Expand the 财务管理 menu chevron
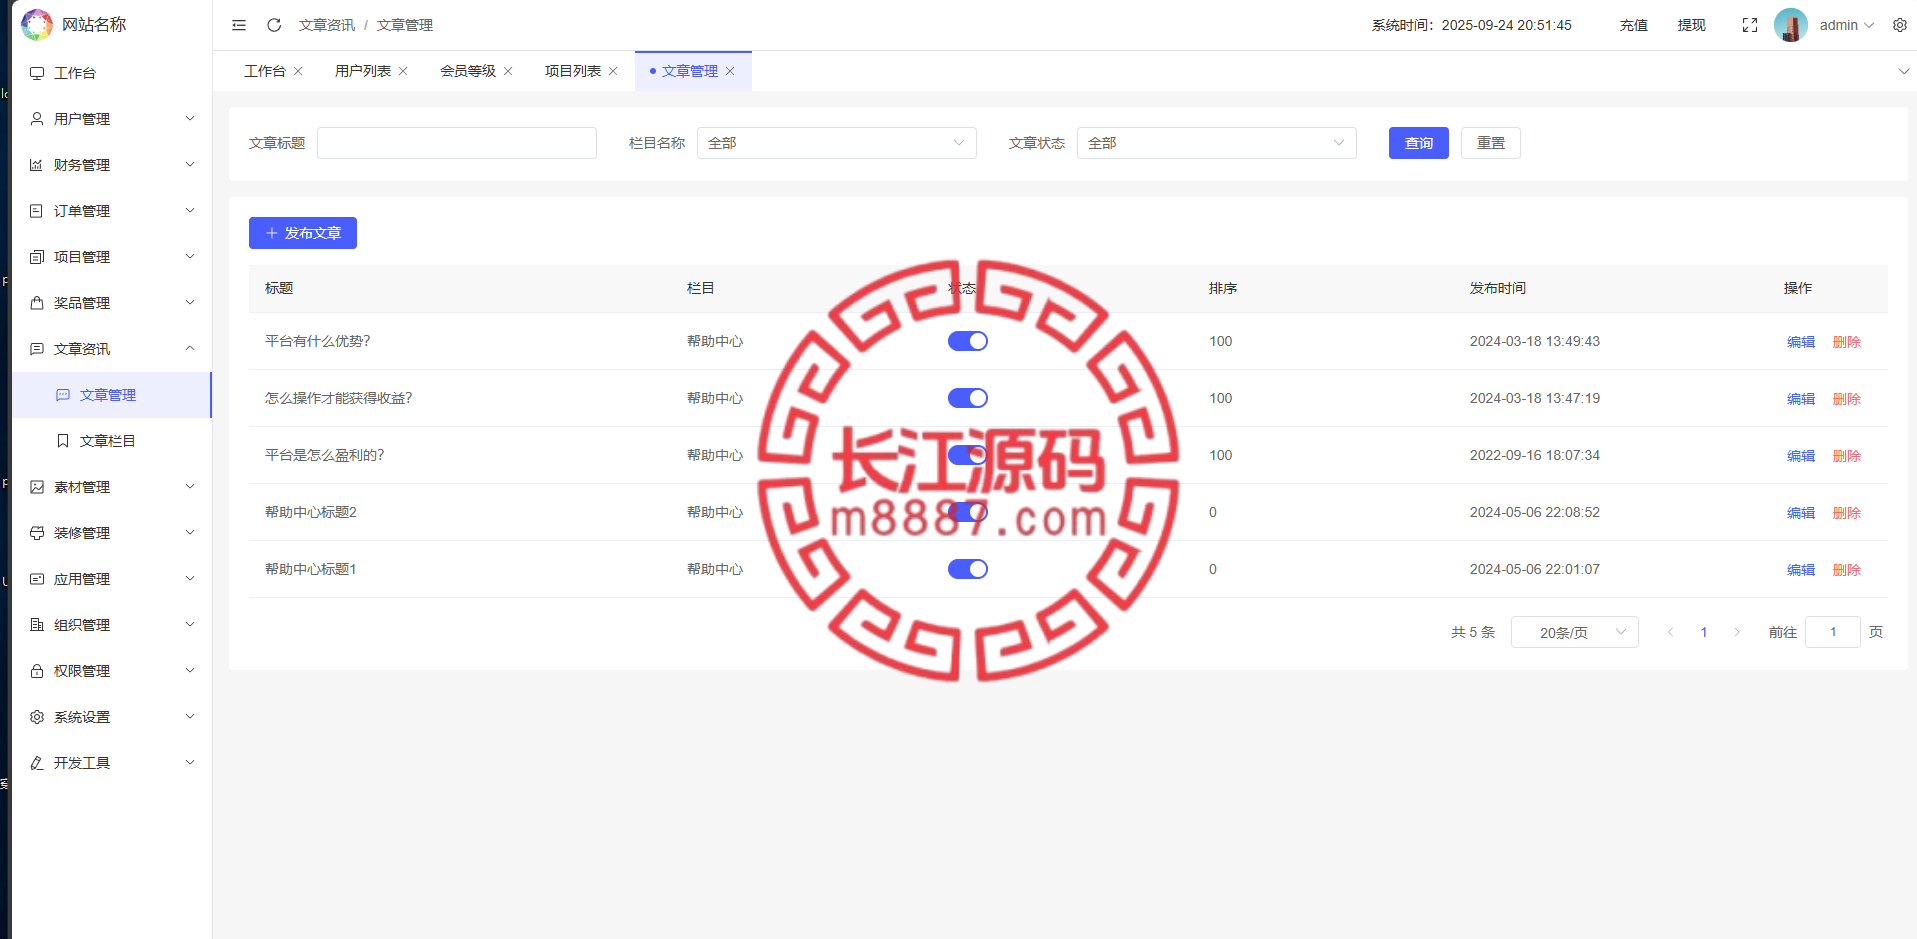This screenshot has height=939, width=1917. [x=190, y=165]
